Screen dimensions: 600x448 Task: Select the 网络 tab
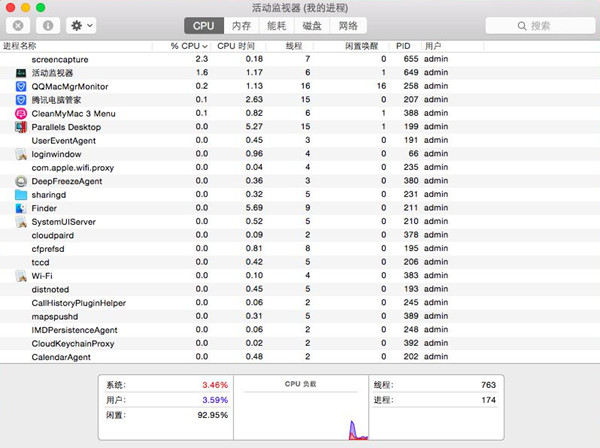(x=348, y=25)
